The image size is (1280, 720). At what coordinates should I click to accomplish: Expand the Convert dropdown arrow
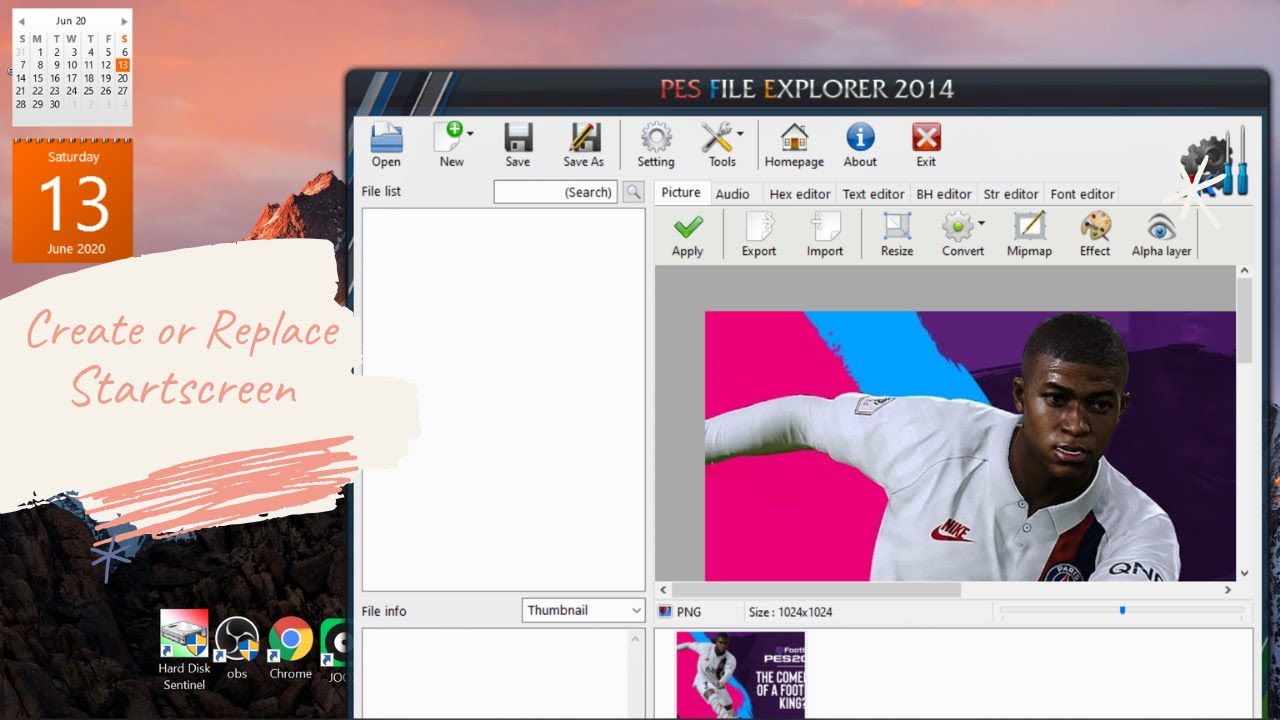pos(982,224)
